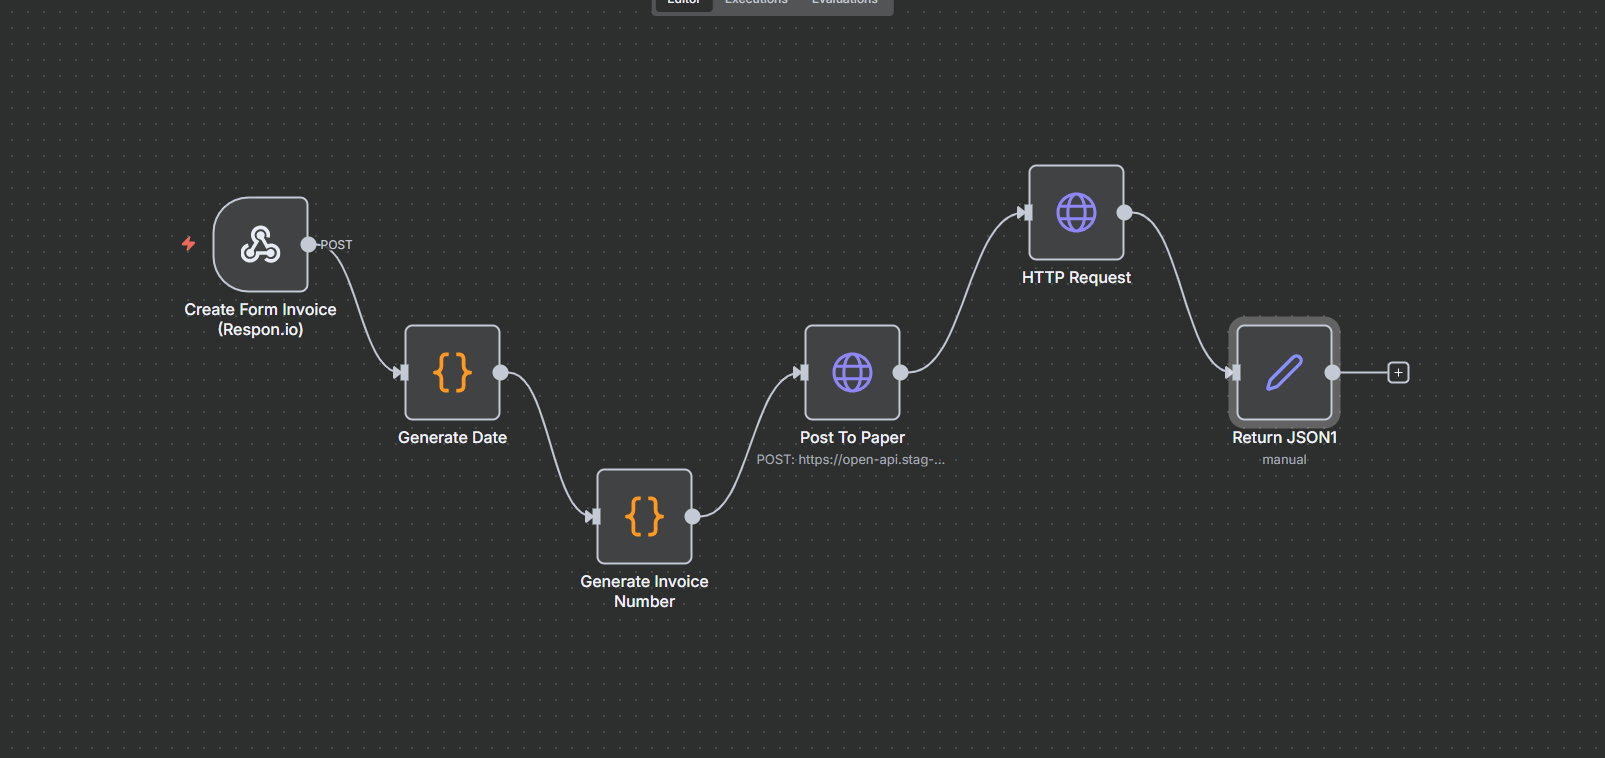
Task: Open the Executions tab
Action: point(756,3)
